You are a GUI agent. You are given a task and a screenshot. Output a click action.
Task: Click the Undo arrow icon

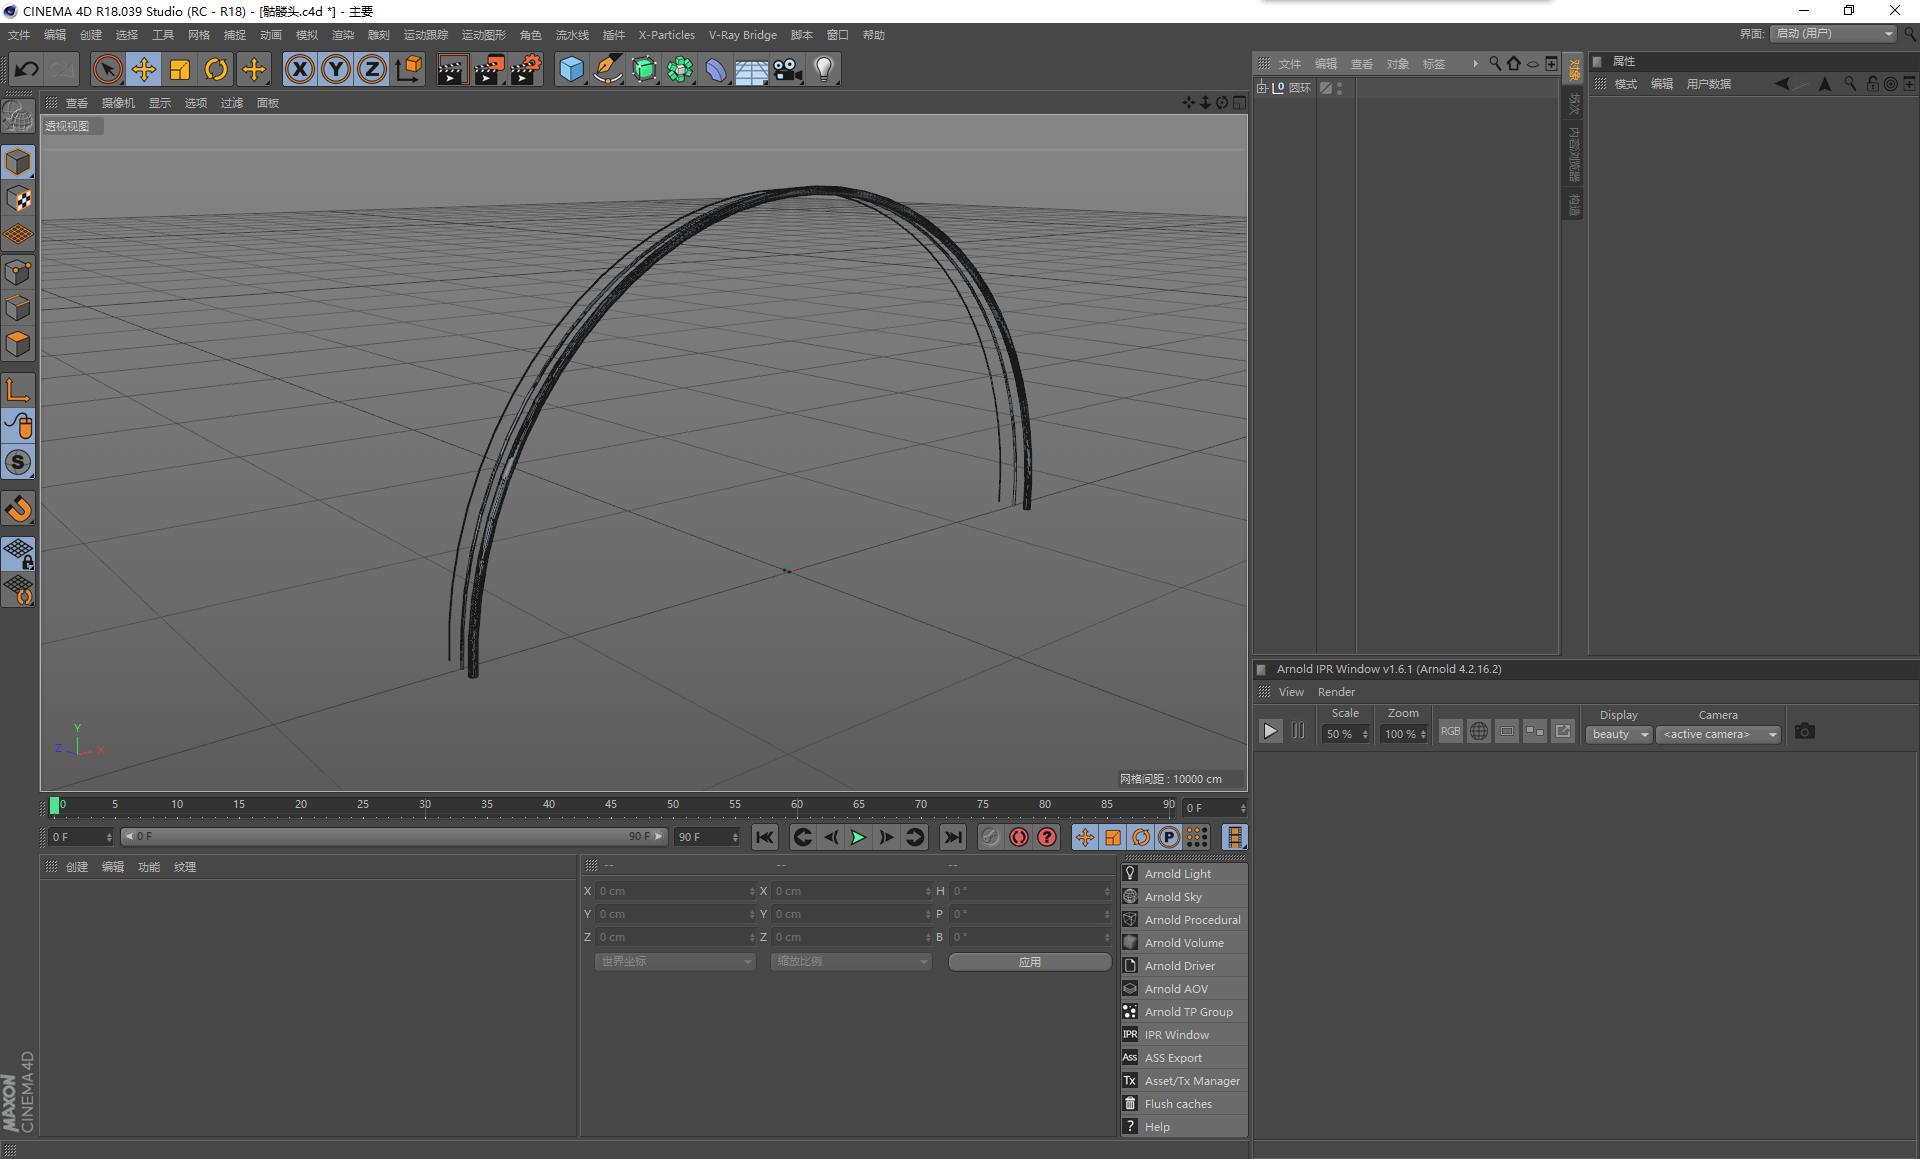[27, 69]
